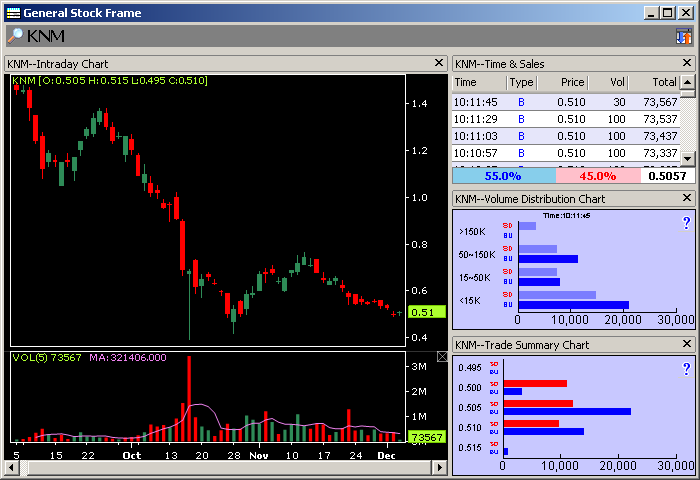Click the General Stock Frame title bar icon

pyautogui.click(x=13, y=13)
